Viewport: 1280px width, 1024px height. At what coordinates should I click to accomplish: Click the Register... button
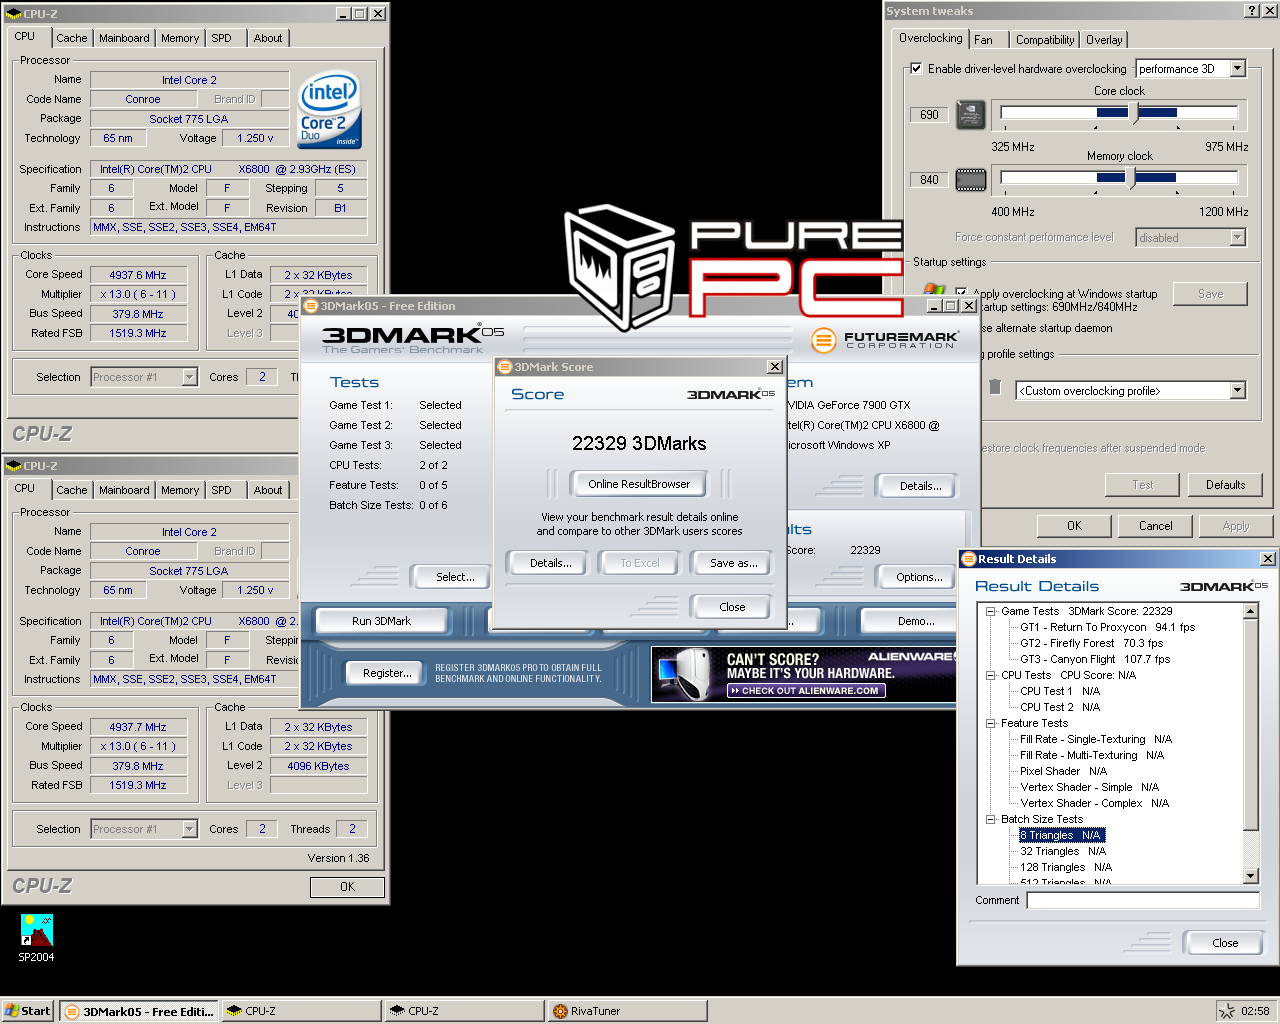coord(387,673)
